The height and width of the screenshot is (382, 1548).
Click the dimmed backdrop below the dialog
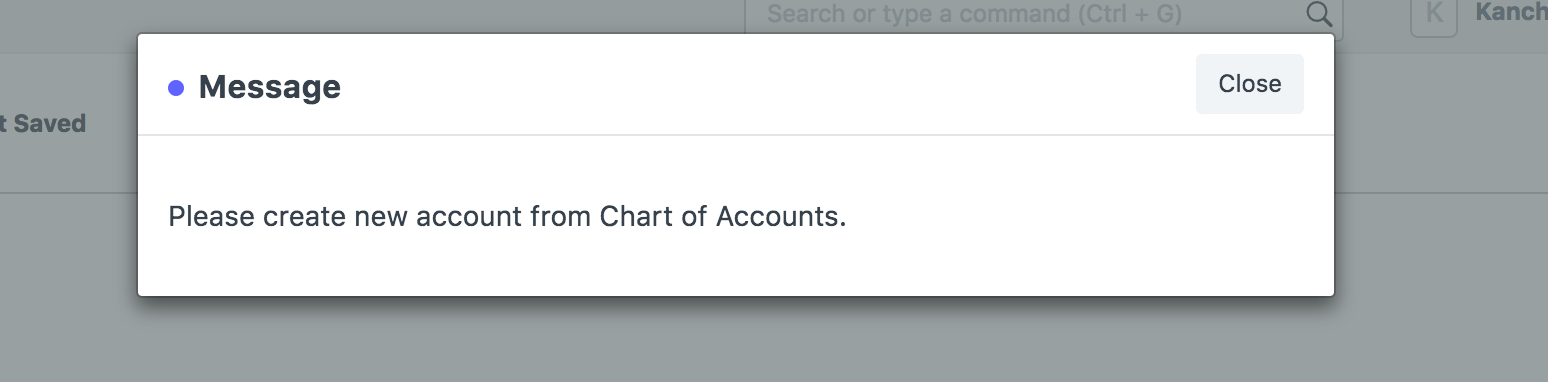tap(735, 340)
